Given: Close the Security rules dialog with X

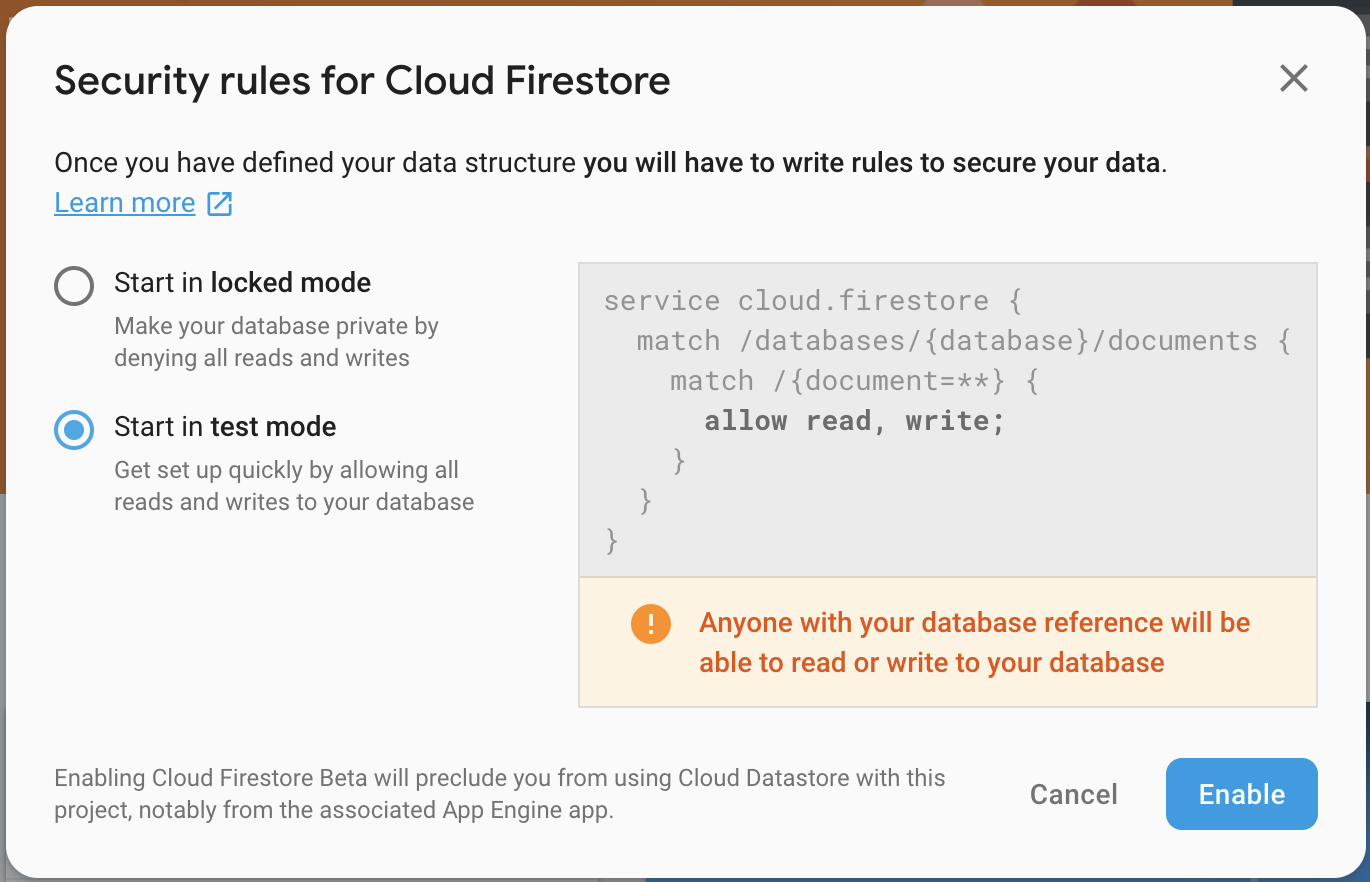Looking at the screenshot, I should point(1294,78).
